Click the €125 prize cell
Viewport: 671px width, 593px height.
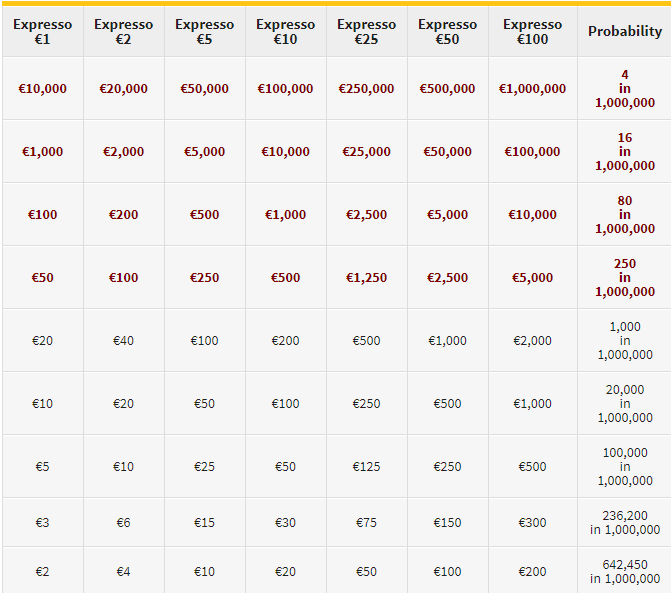coord(366,467)
